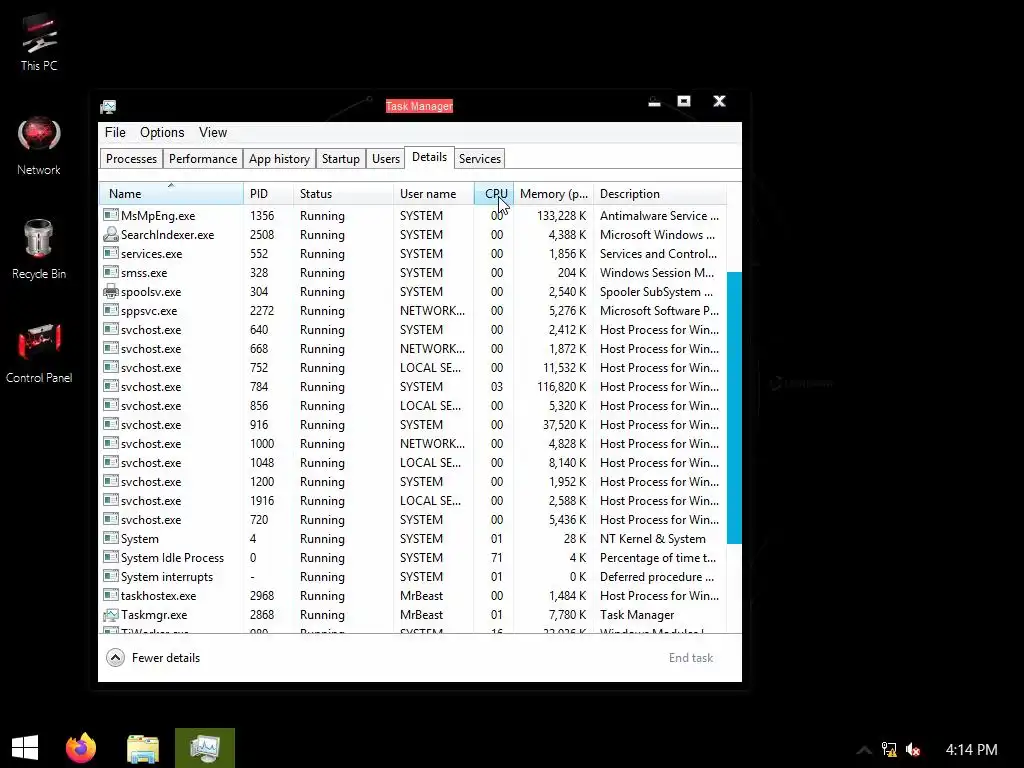Switch to the Services tab

pyautogui.click(x=479, y=159)
